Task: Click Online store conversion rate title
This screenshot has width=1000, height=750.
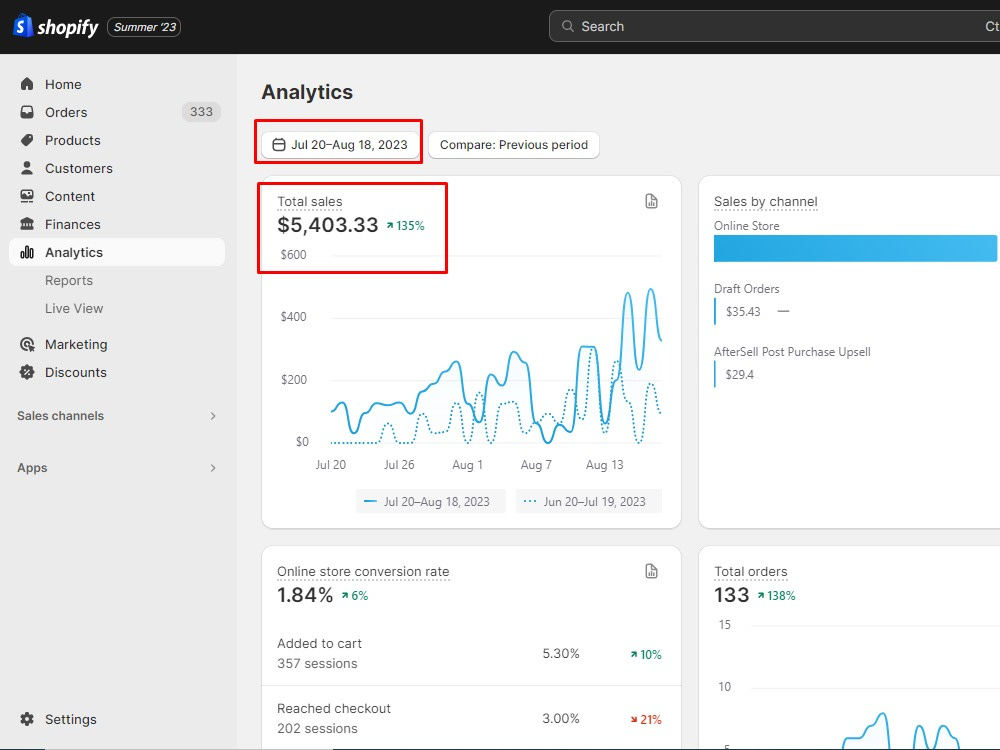Action: (363, 571)
